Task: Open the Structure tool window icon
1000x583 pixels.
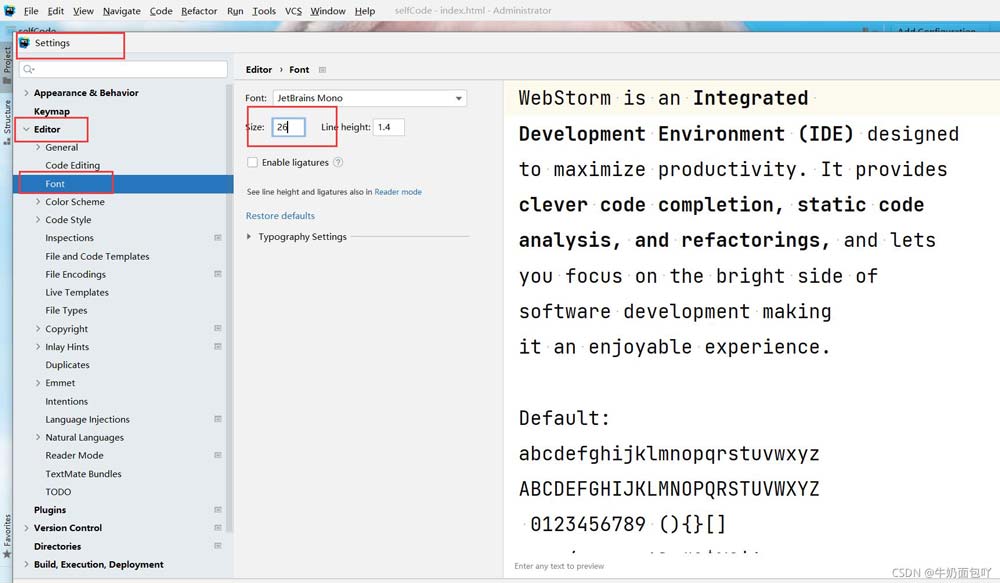Action: (x=8, y=122)
